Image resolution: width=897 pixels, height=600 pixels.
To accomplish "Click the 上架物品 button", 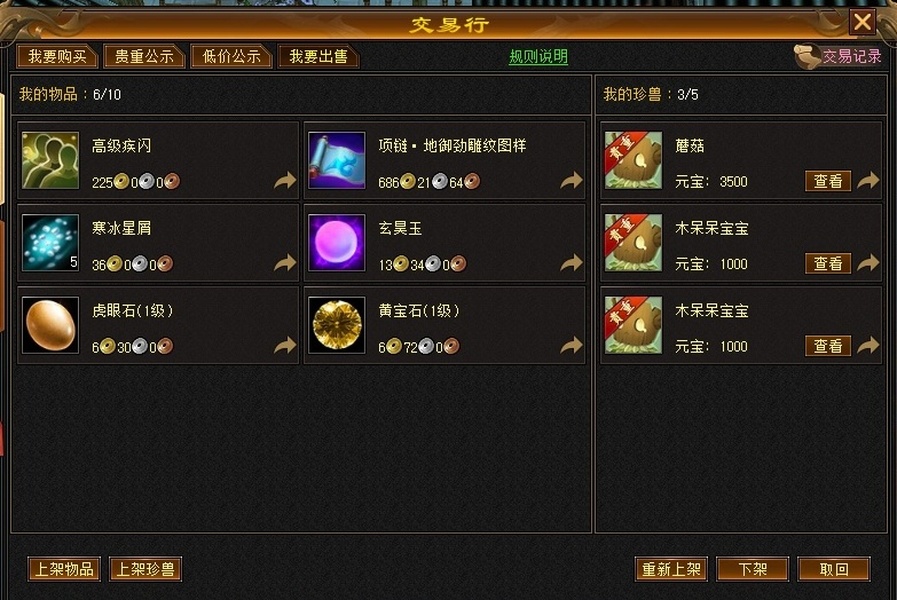I will [x=64, y=569].
